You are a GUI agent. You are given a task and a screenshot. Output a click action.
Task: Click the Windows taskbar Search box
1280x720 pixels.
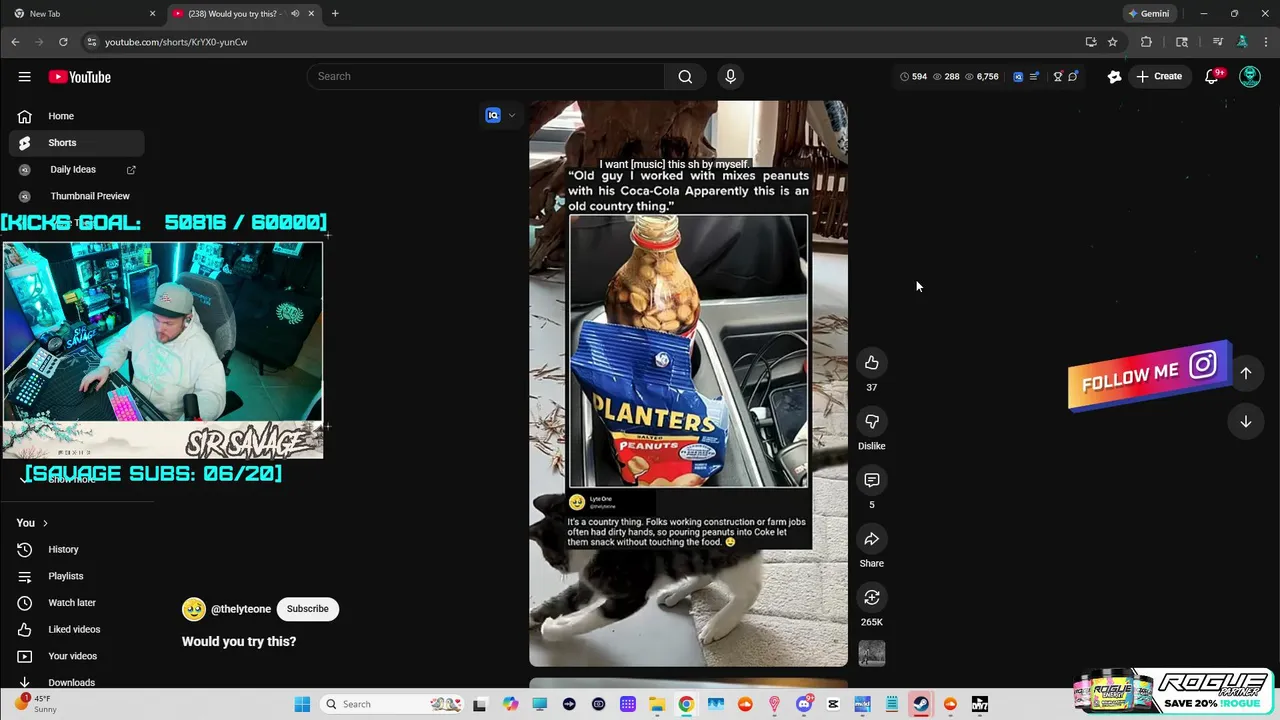click(392, 704)
